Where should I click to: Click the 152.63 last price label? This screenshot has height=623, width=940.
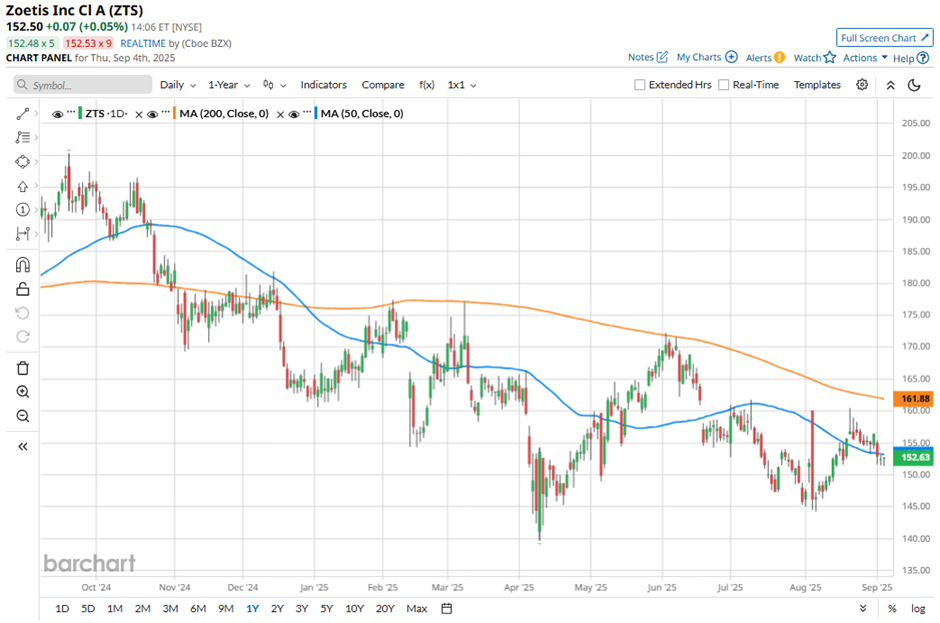(913, 457)
